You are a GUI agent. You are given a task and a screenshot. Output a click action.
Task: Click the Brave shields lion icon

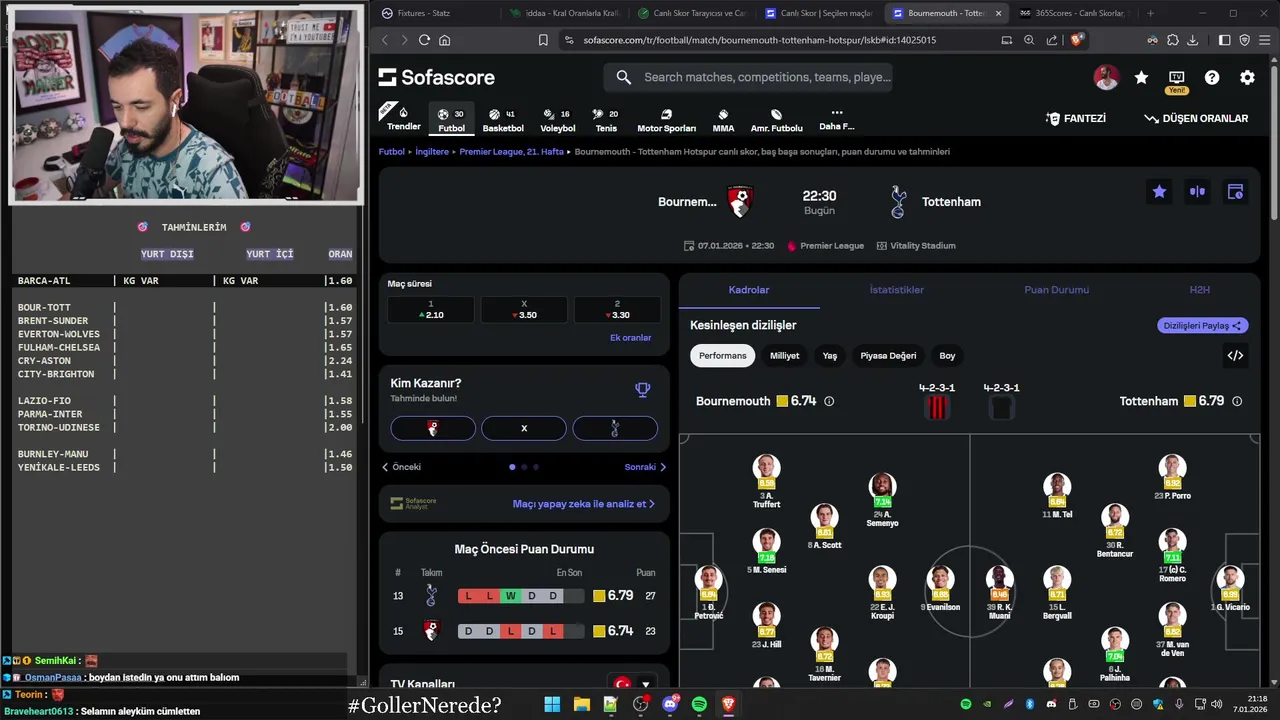pyautogui.click(x=1077, y=40)
